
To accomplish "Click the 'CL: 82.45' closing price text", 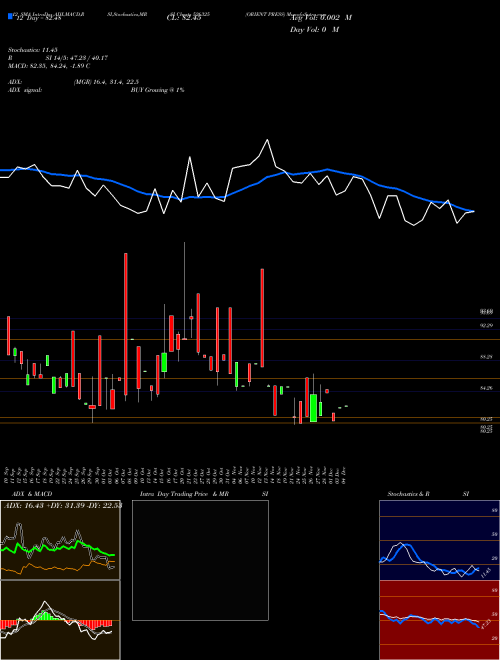I will pos(184,18).
